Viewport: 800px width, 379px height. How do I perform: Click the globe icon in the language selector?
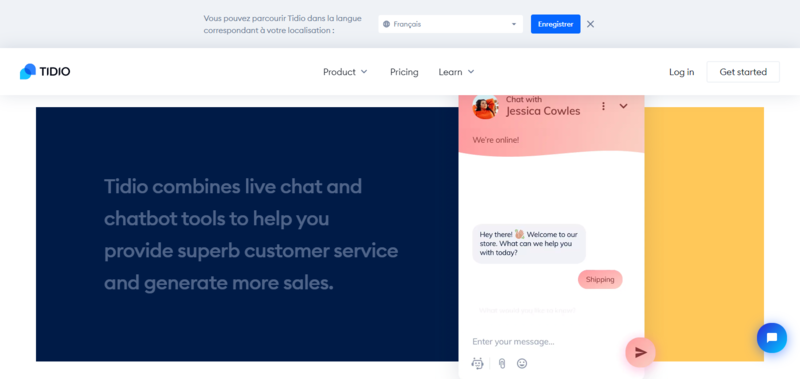[386, 24]
